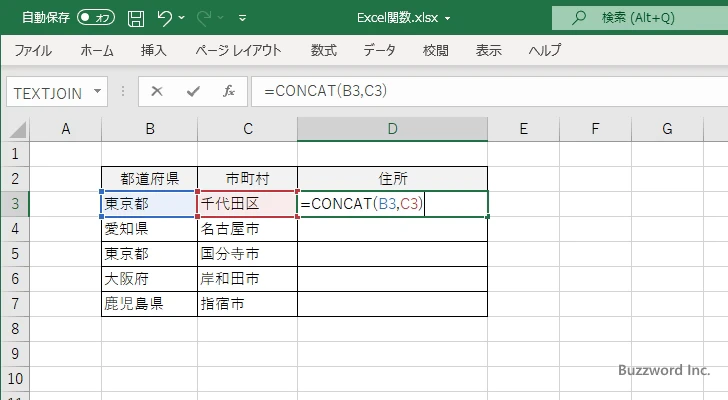Select row 1 header
Image resolution: width=728 pixels, height=400 pixels.
[x=15, y=154]
